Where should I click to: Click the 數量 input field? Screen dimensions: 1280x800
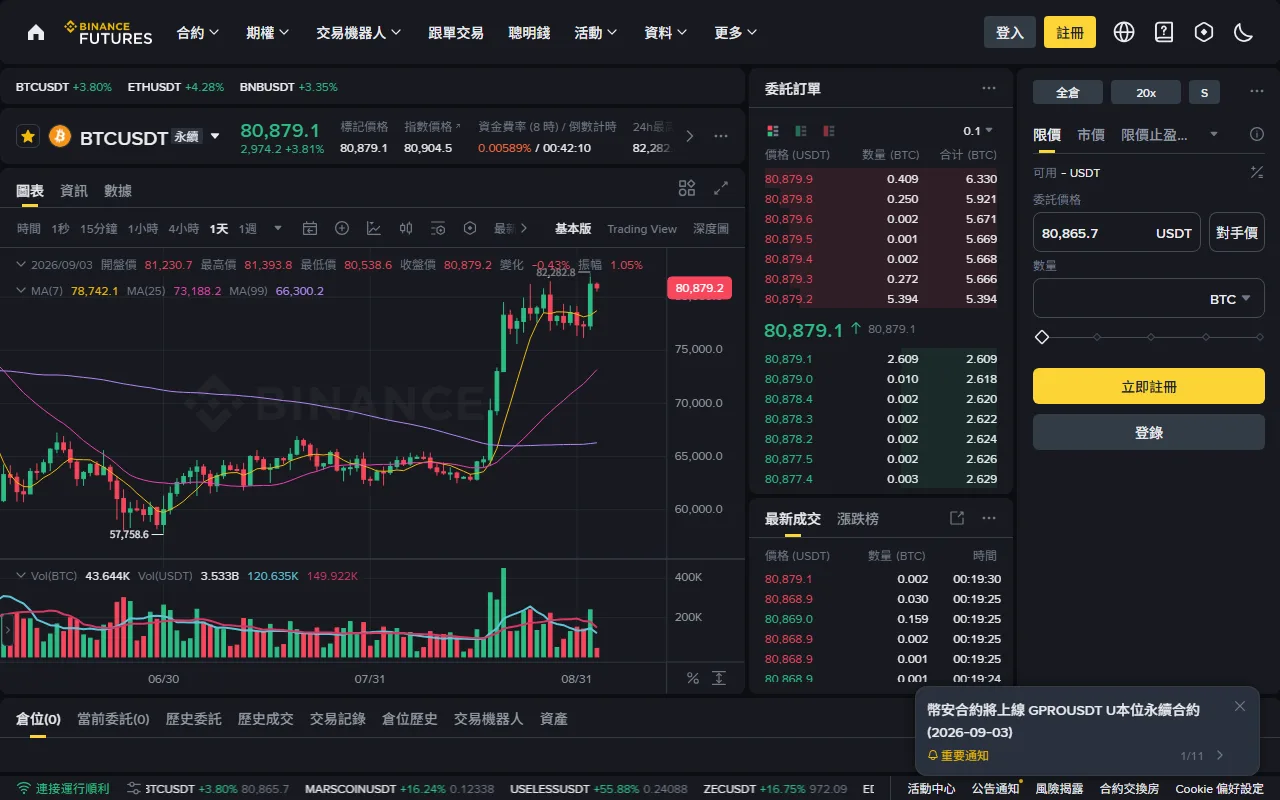click(x=1149, y=298)
